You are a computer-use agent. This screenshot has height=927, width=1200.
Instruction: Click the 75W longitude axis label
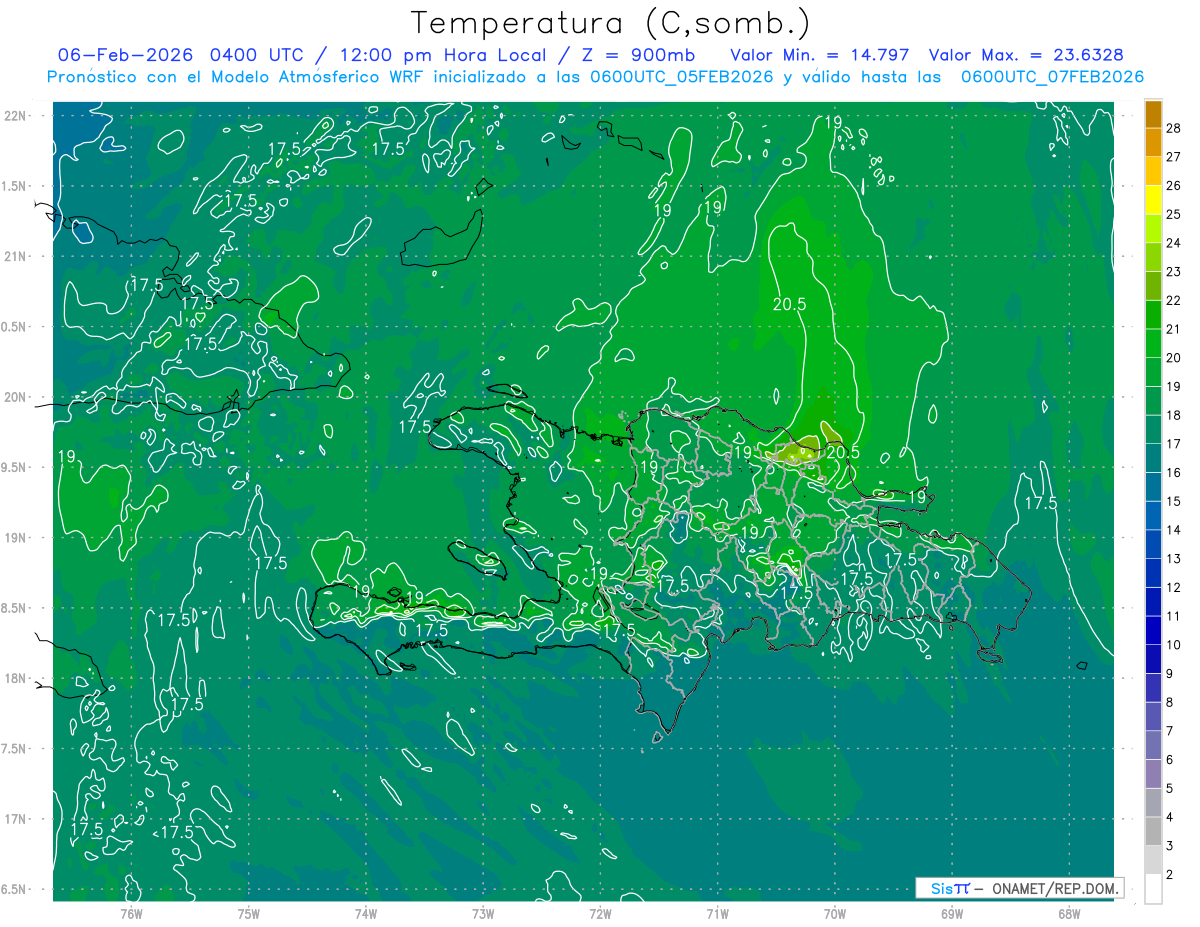click(249, 913)
